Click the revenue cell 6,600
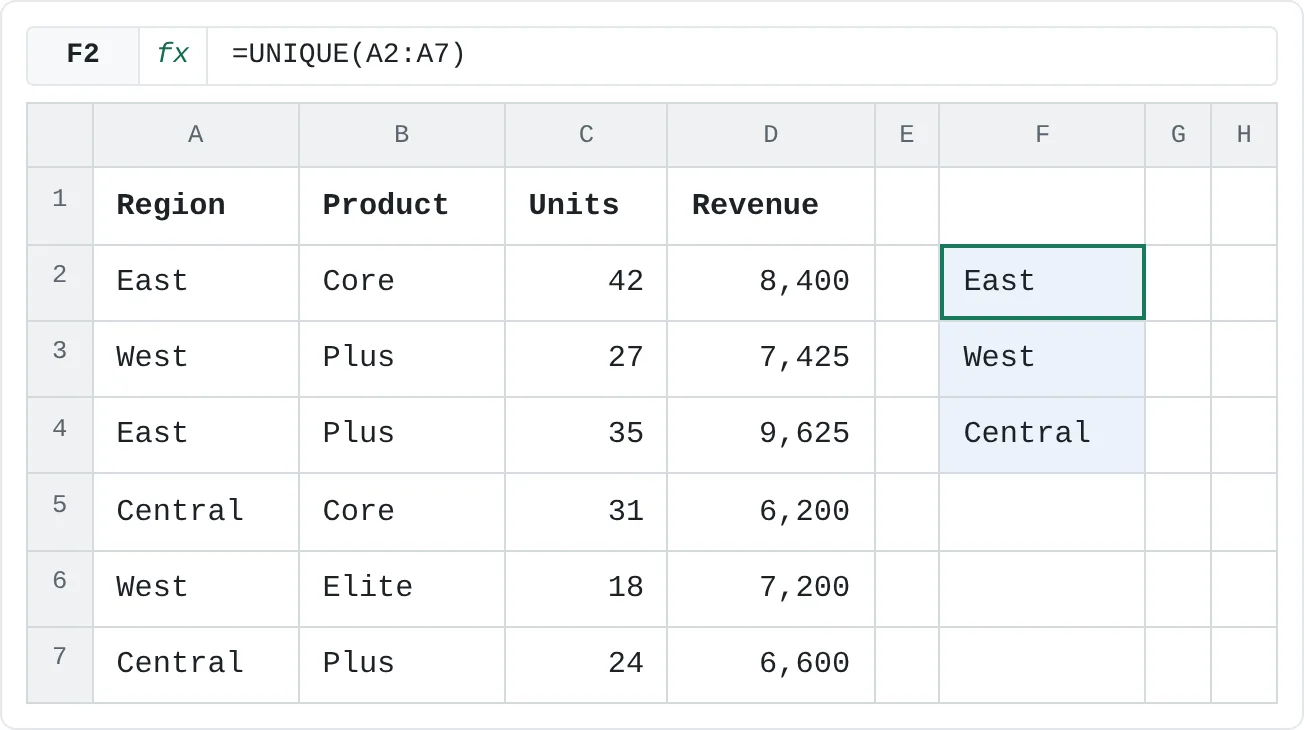The image size is (1304, 730). pos(771,665)
